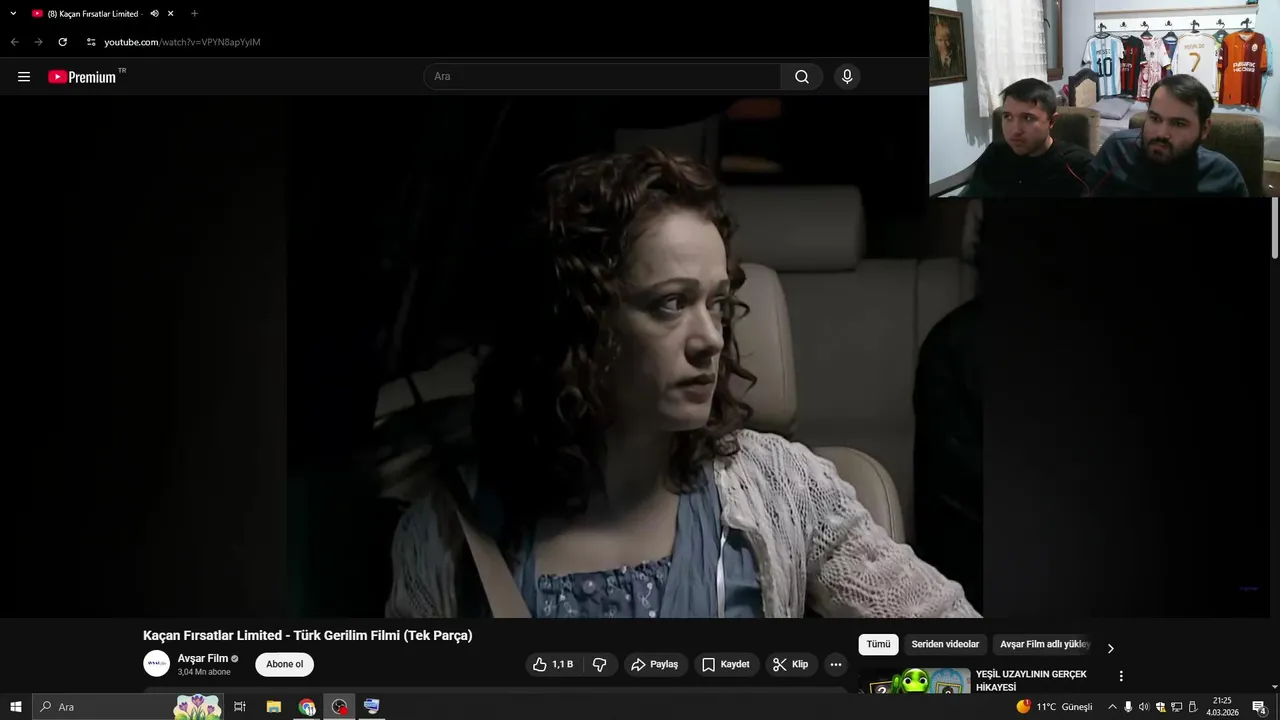The height and width of the screenshot is (720, 1280).
Task: Open the tray microphone icon
Action: [x=1128, y=707]
